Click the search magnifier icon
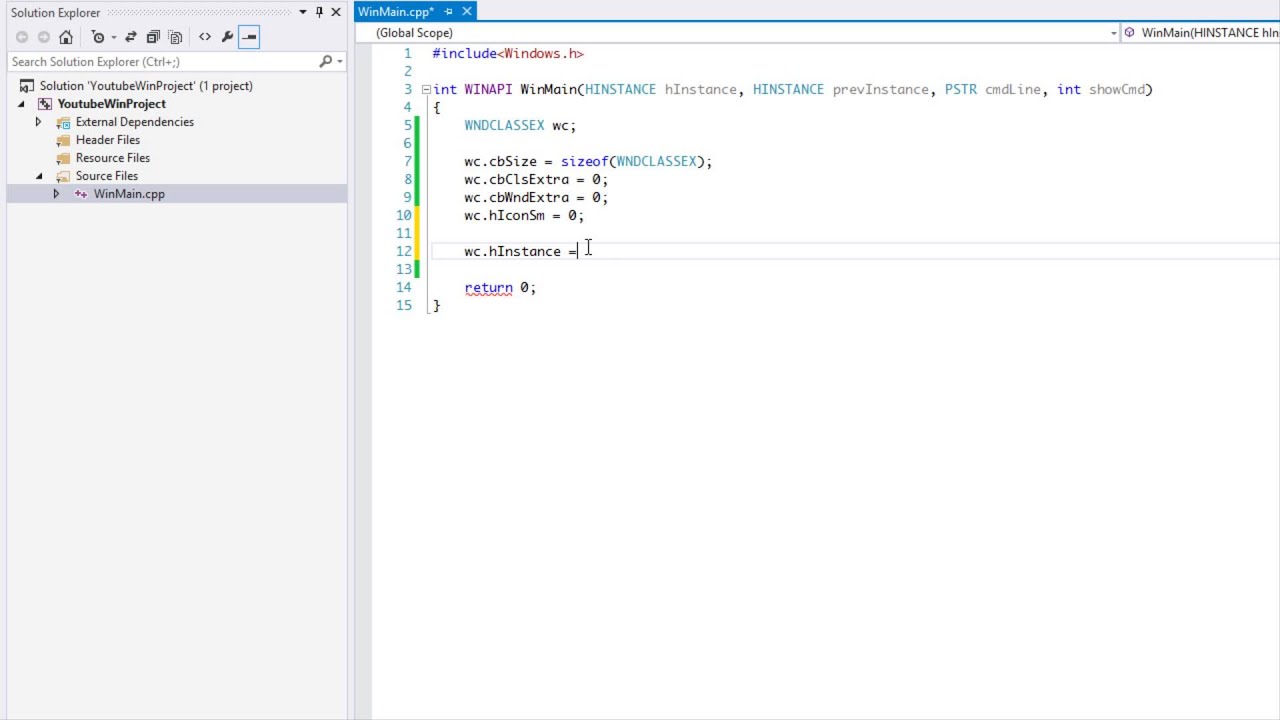The width and height of the screenshot is (1280, 720). point(325,61)
